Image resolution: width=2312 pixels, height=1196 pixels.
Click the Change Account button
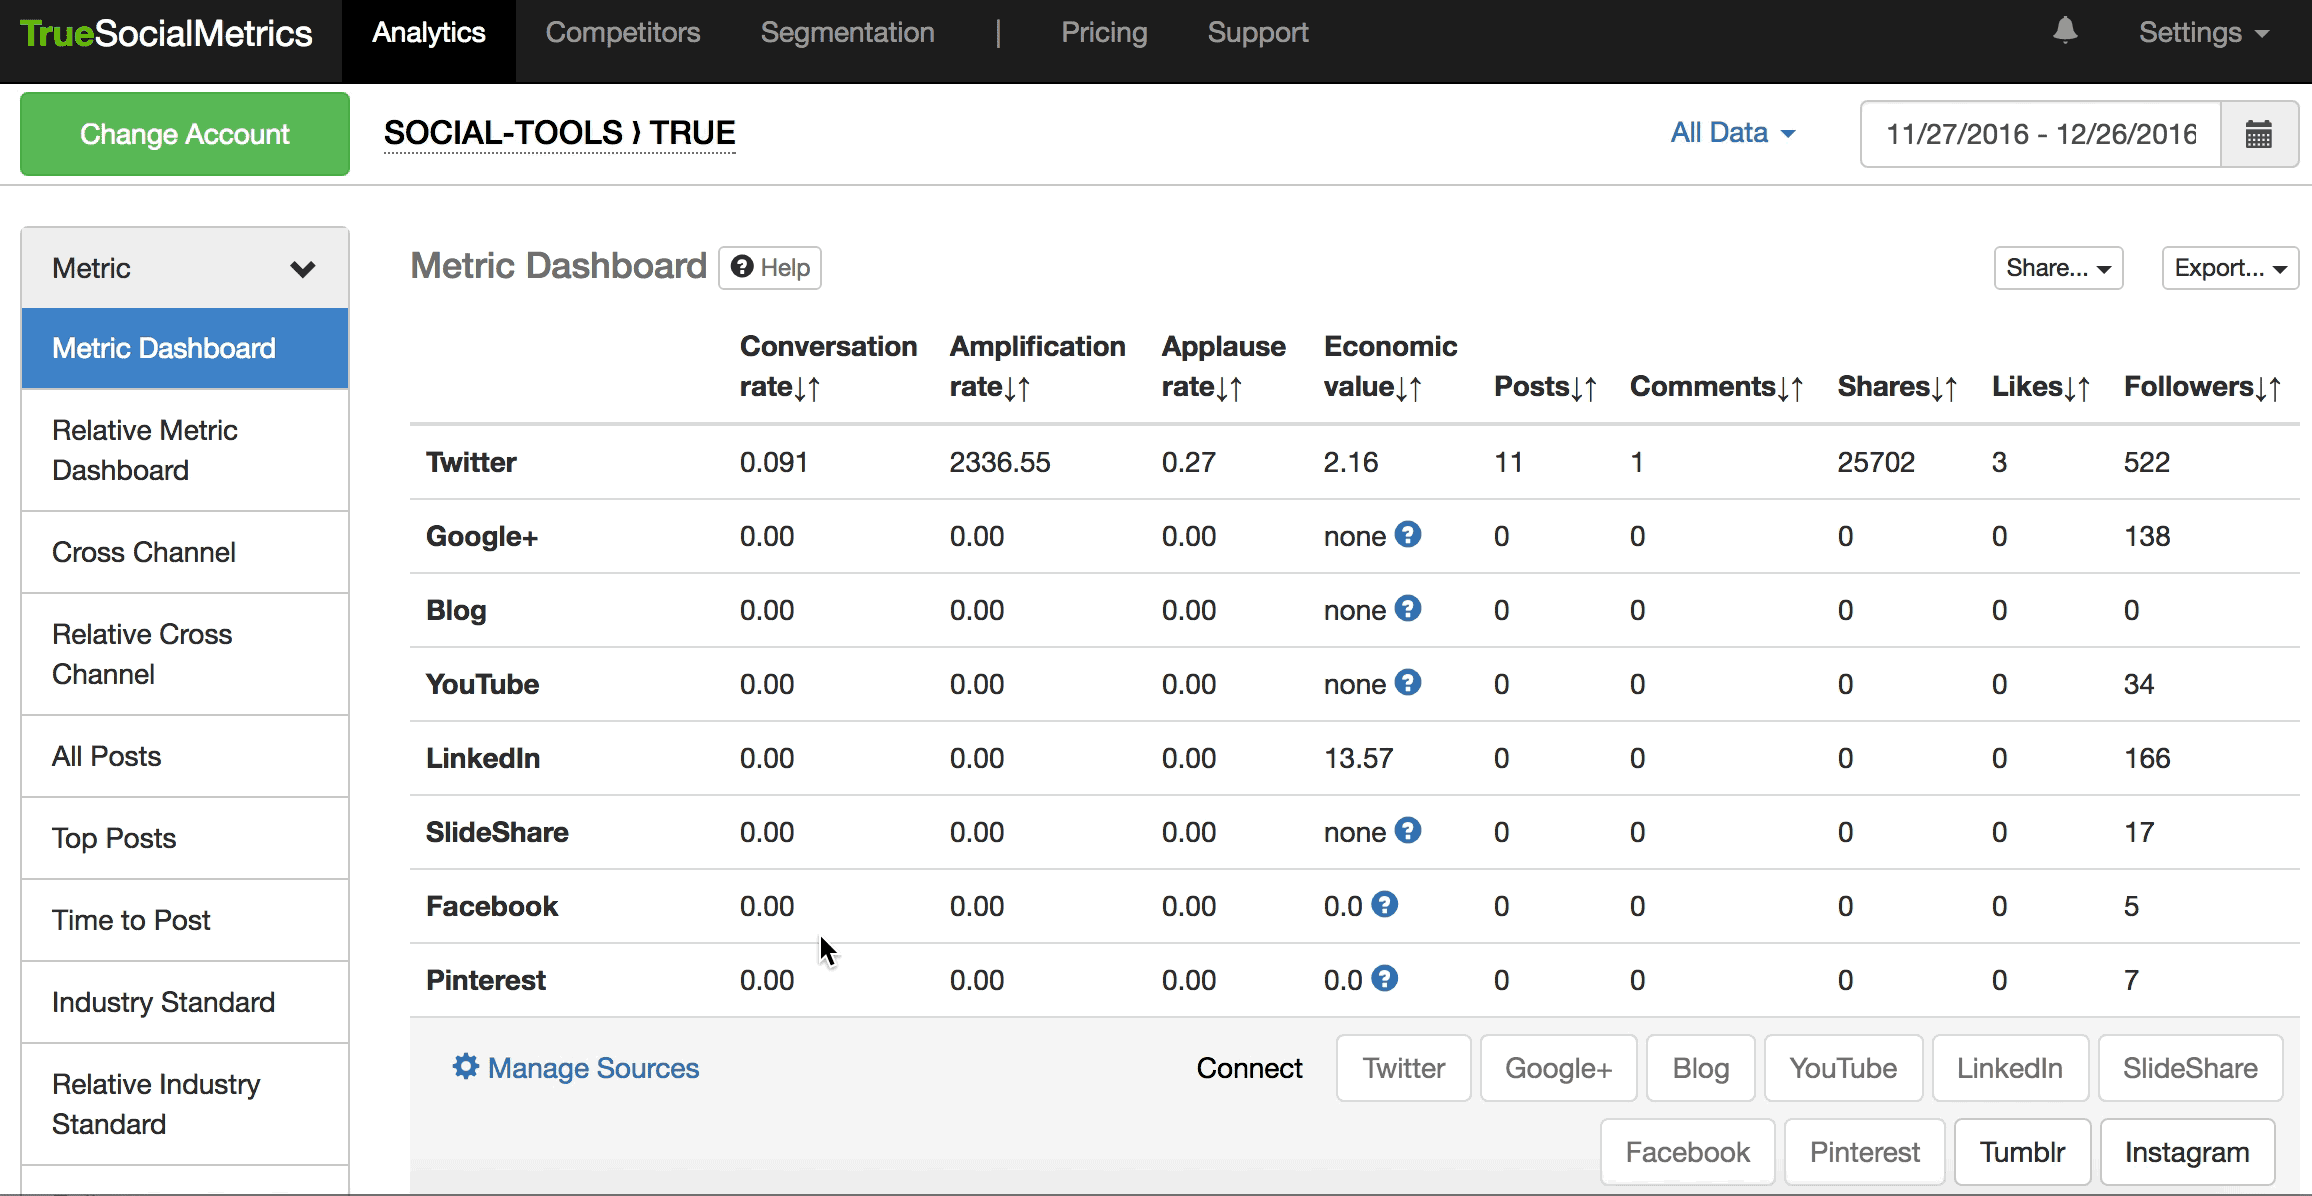[185, 134]
